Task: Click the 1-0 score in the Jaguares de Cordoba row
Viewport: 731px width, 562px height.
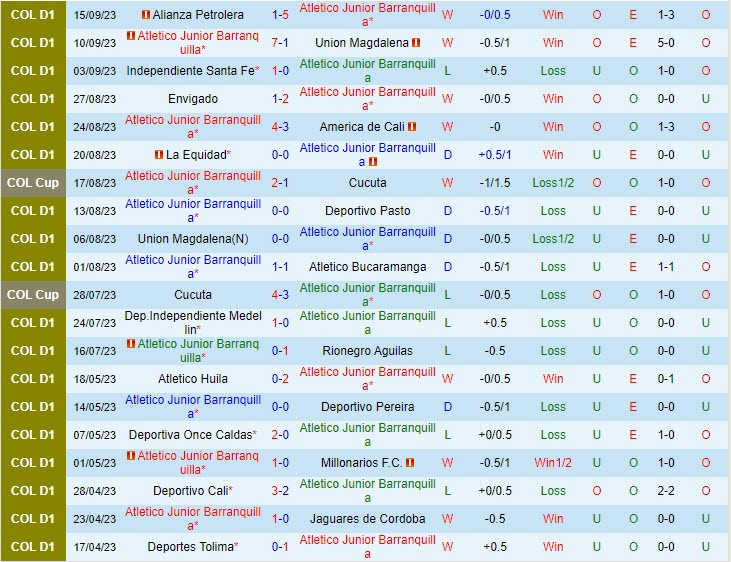Action: coord(280,519)
